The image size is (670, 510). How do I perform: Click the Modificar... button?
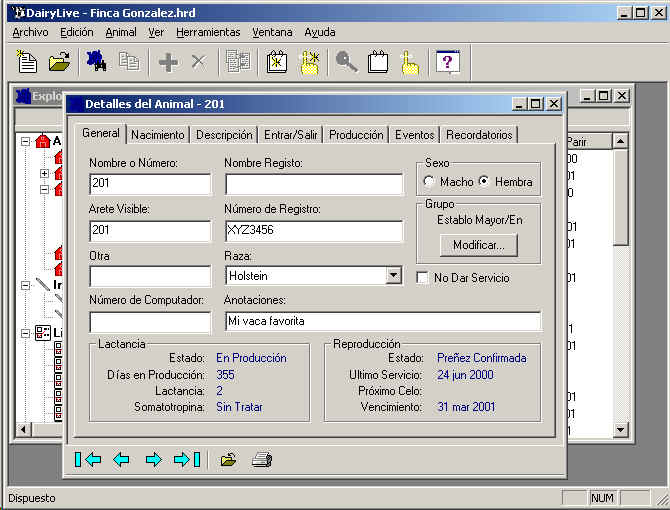(478, 245)
